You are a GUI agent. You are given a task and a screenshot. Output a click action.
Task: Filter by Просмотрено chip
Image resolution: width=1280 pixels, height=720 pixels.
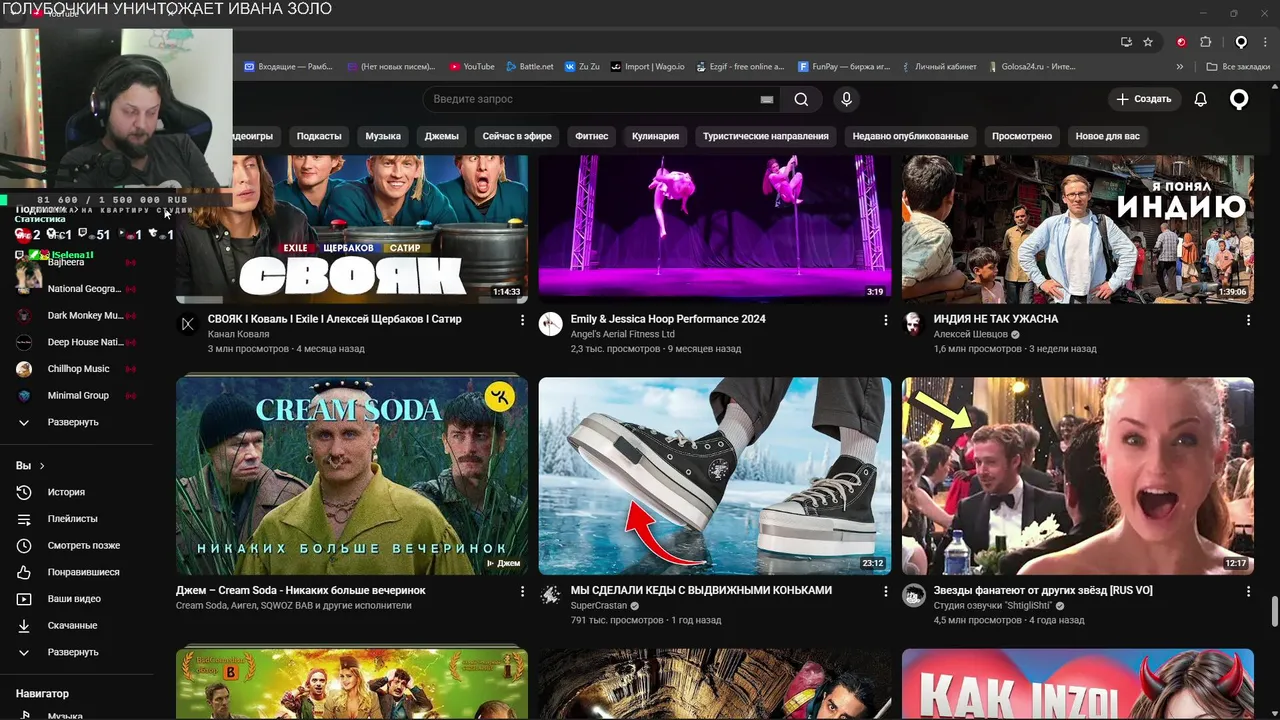1022,136
